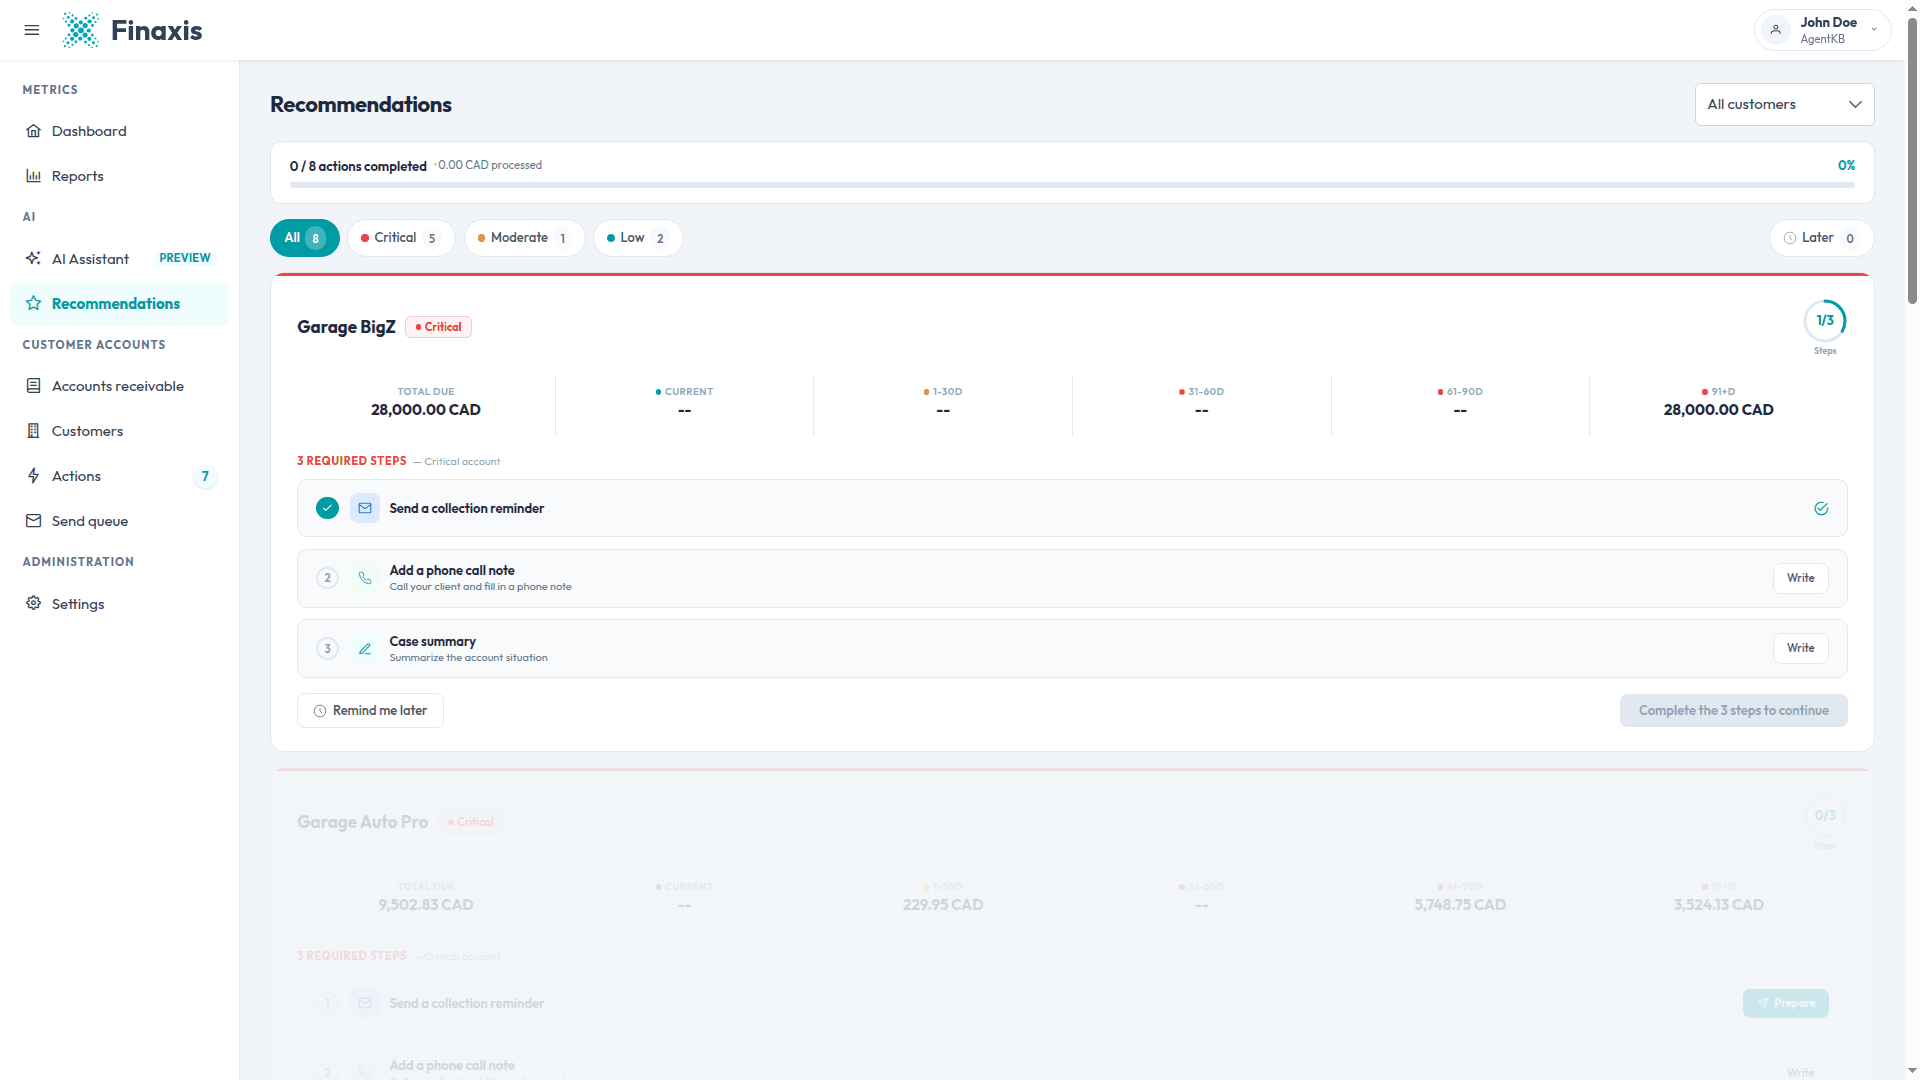Click Prepare for Garage Auto Pro reminder
The image size is (1920, 1080).
coord(1785,1003)
